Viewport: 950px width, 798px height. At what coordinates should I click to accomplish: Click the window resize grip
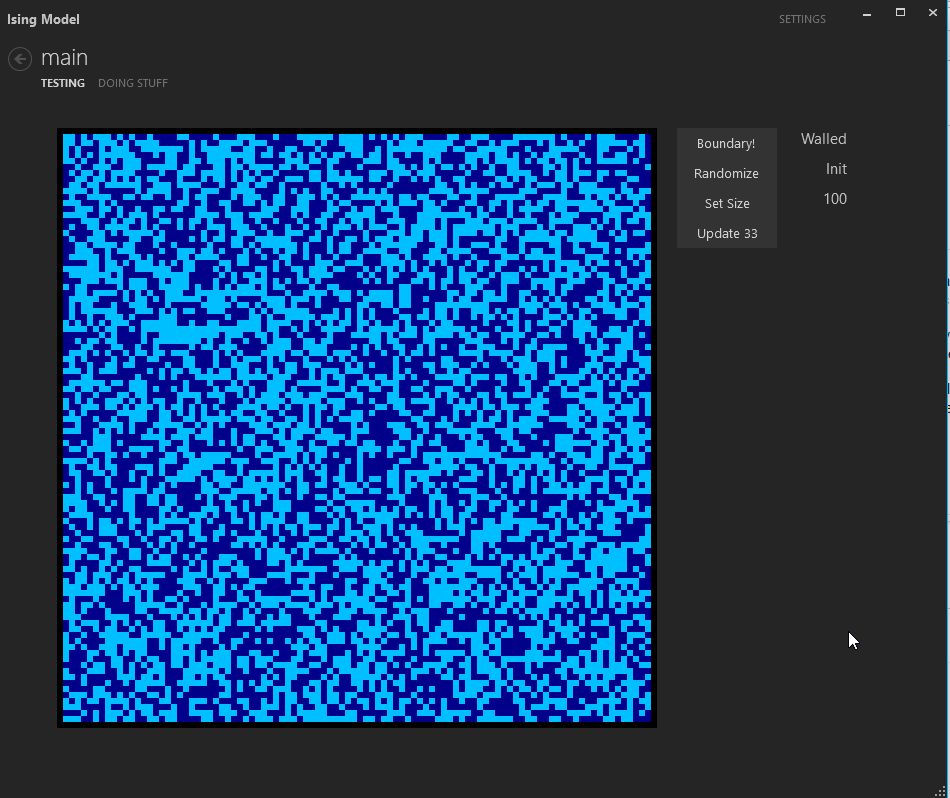(940, 791)
